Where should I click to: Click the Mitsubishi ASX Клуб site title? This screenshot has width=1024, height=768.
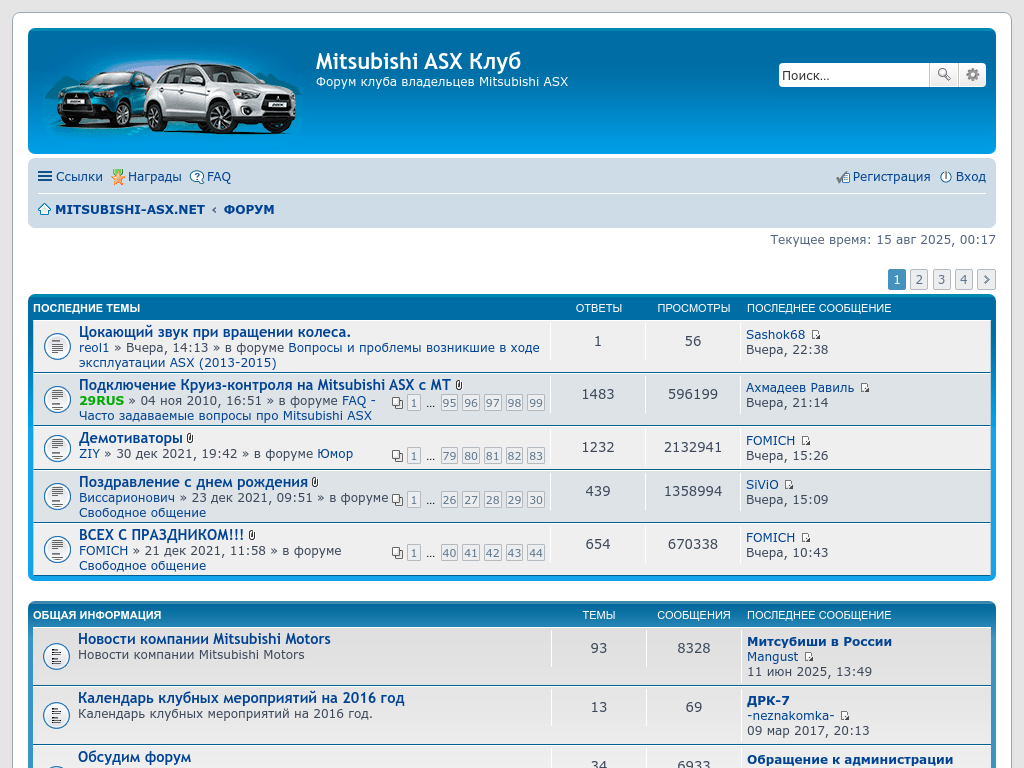pyautogui.click(x=419, y=61)
